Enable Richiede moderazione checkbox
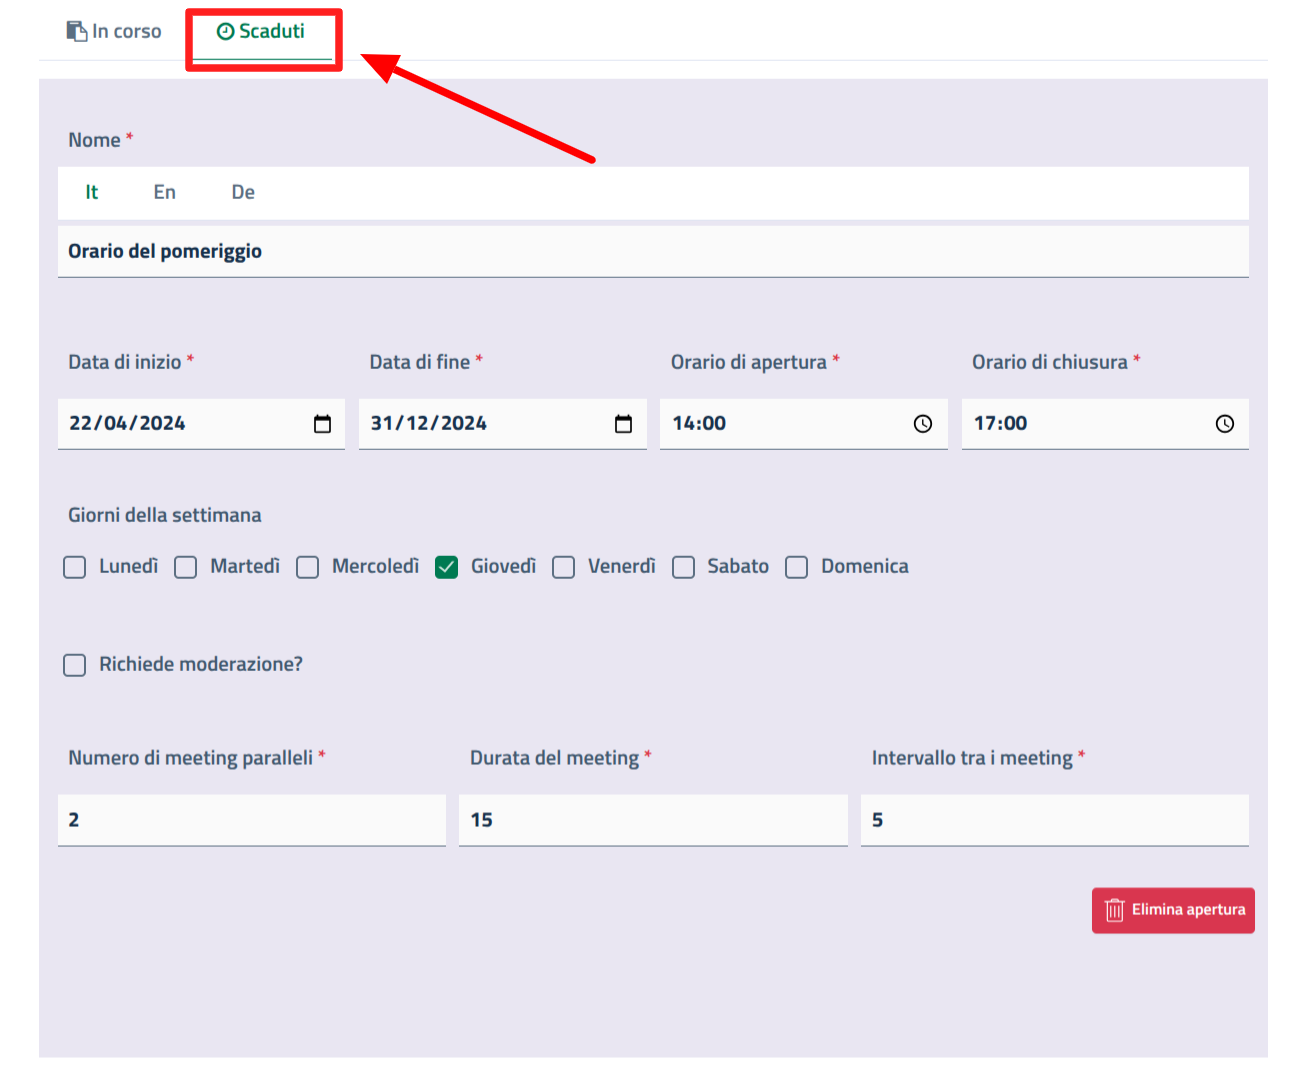This screenshot has width=1292, height=1077. click(75, 665)
